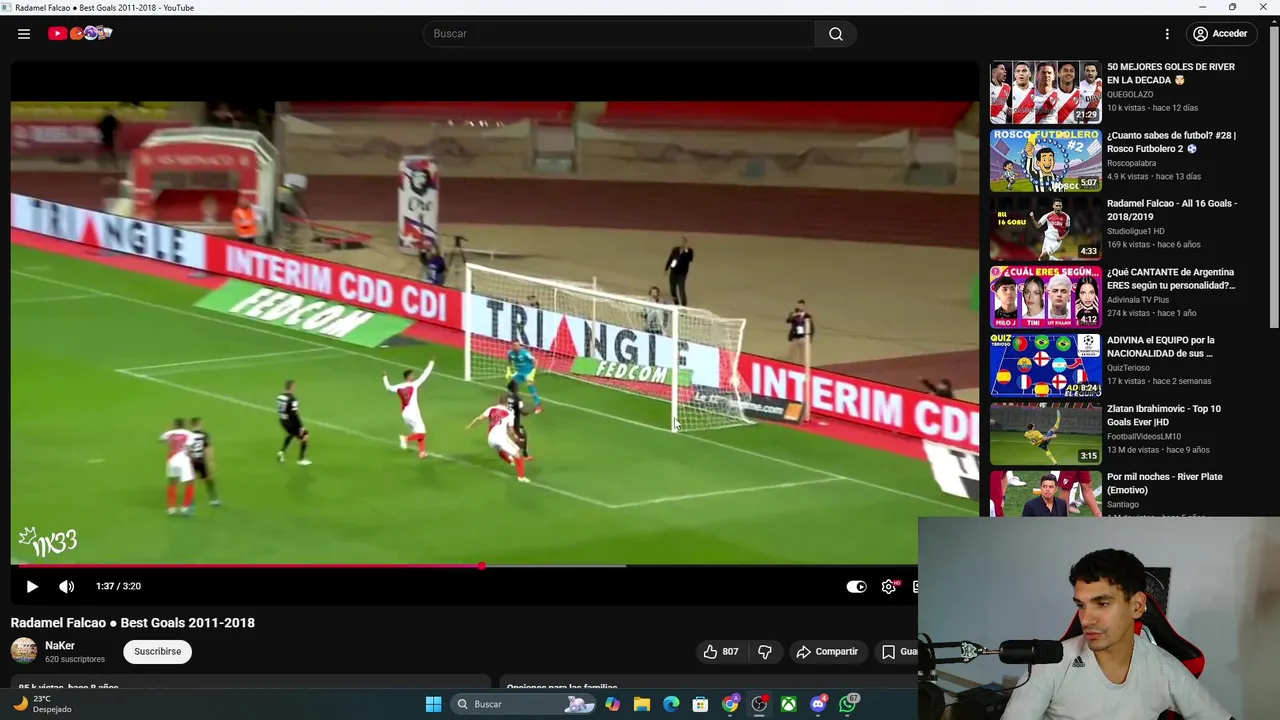
Task: Open Zlatan Ibrahimovic Top 10 Goals title
Action: [1164, 415]
